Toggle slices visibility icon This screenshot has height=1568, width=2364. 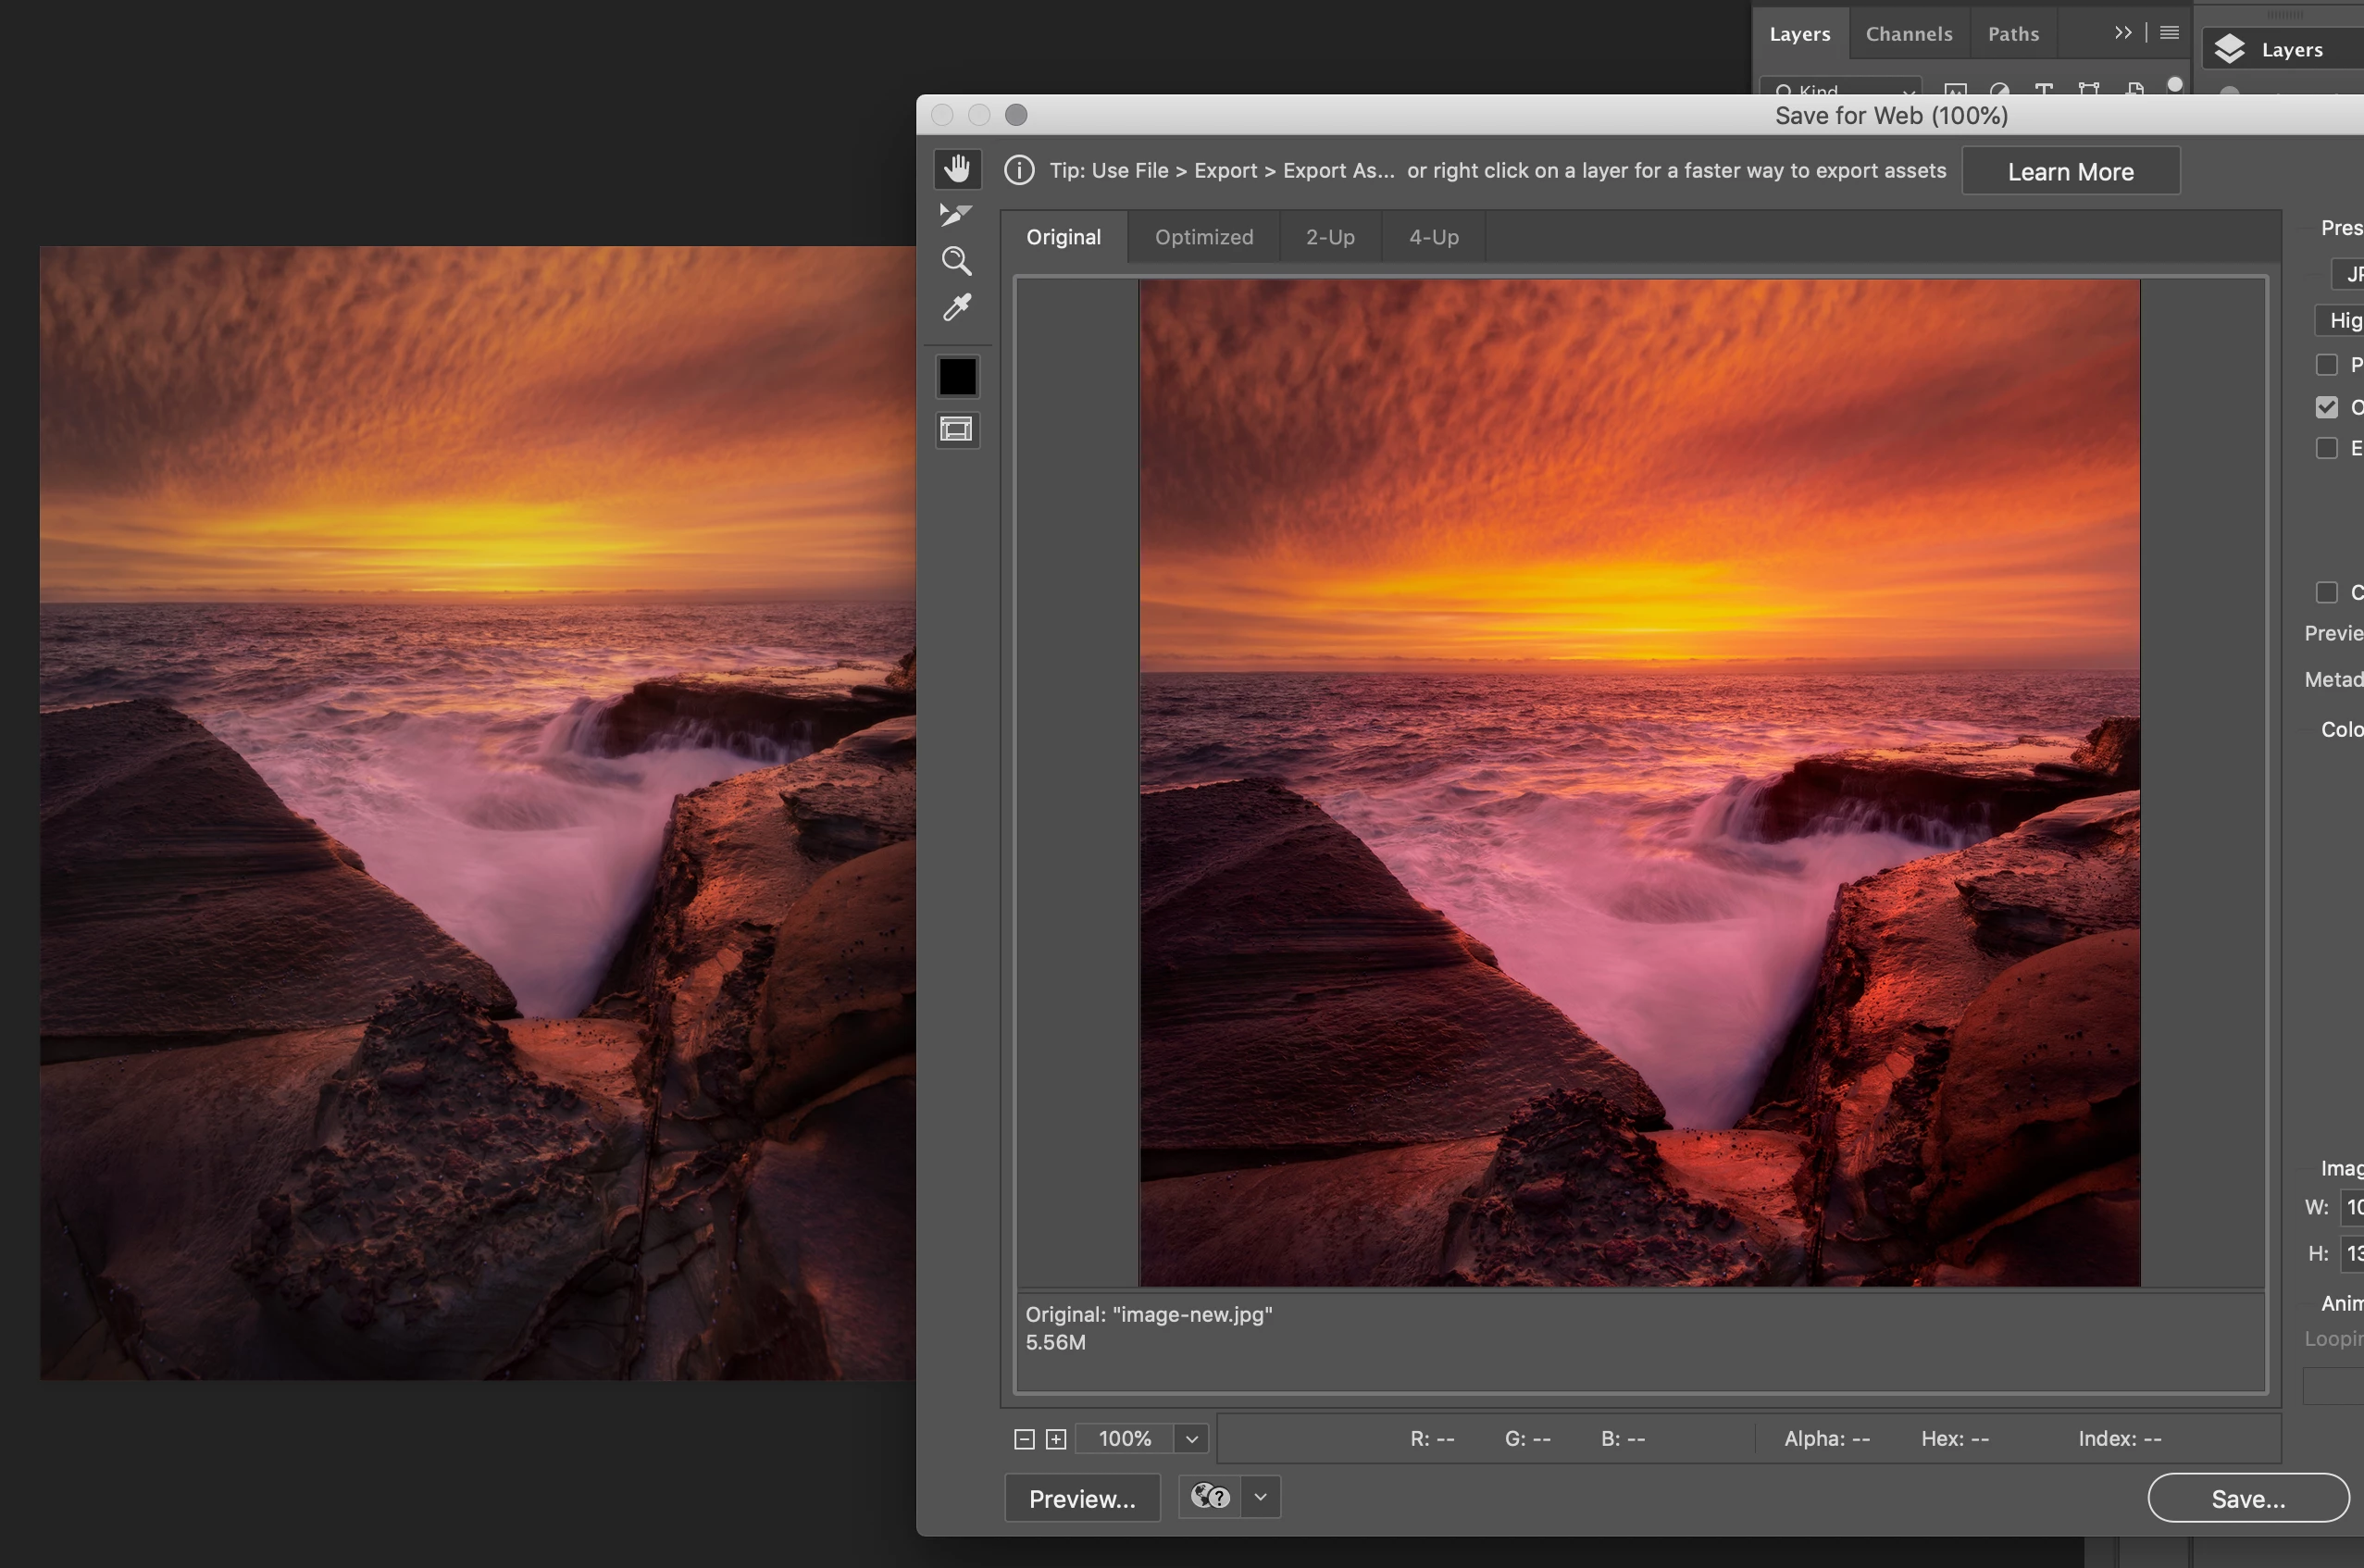point(956,430)
